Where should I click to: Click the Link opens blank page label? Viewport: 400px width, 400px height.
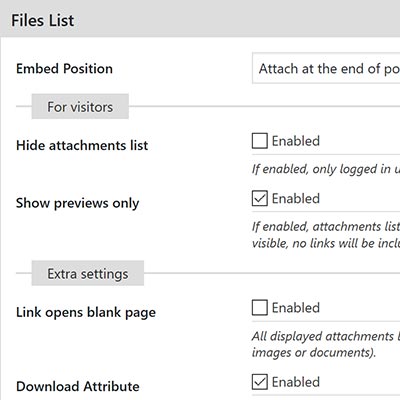click(x=86, y=313)
